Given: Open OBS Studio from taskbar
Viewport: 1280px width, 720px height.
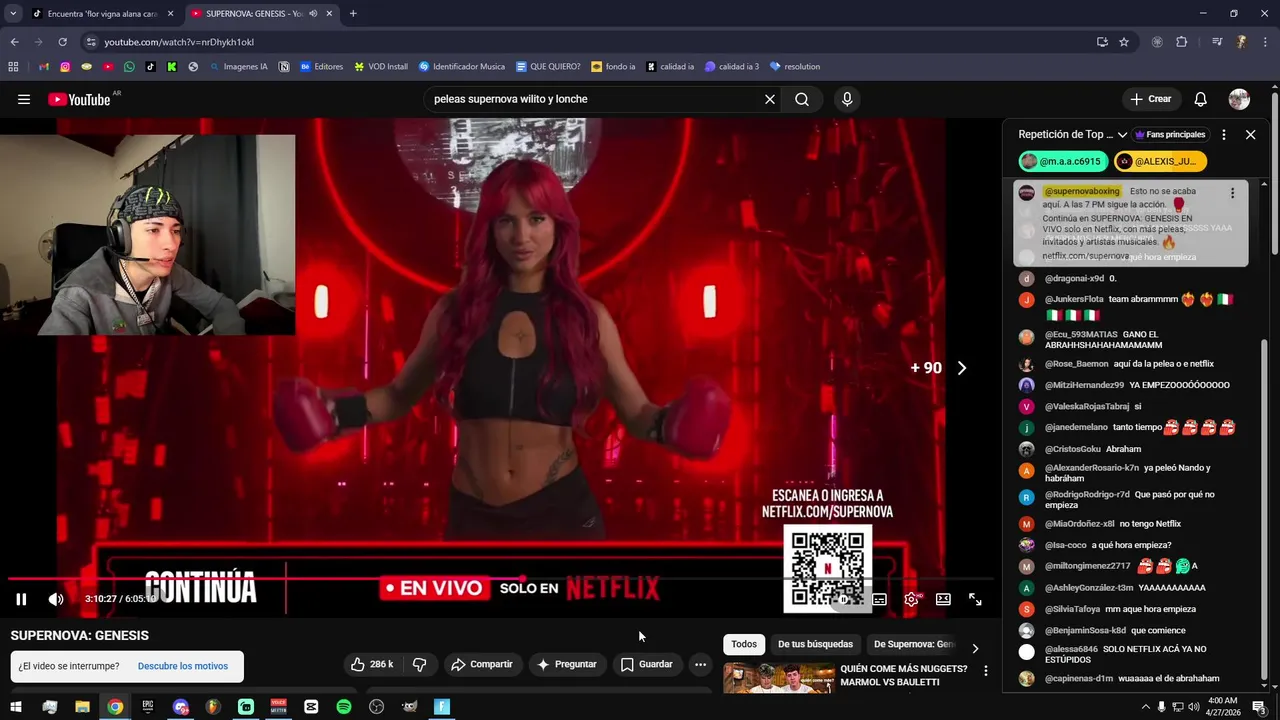Looking at the screenshot, I should pyautogui.click(x=377, y=707).
